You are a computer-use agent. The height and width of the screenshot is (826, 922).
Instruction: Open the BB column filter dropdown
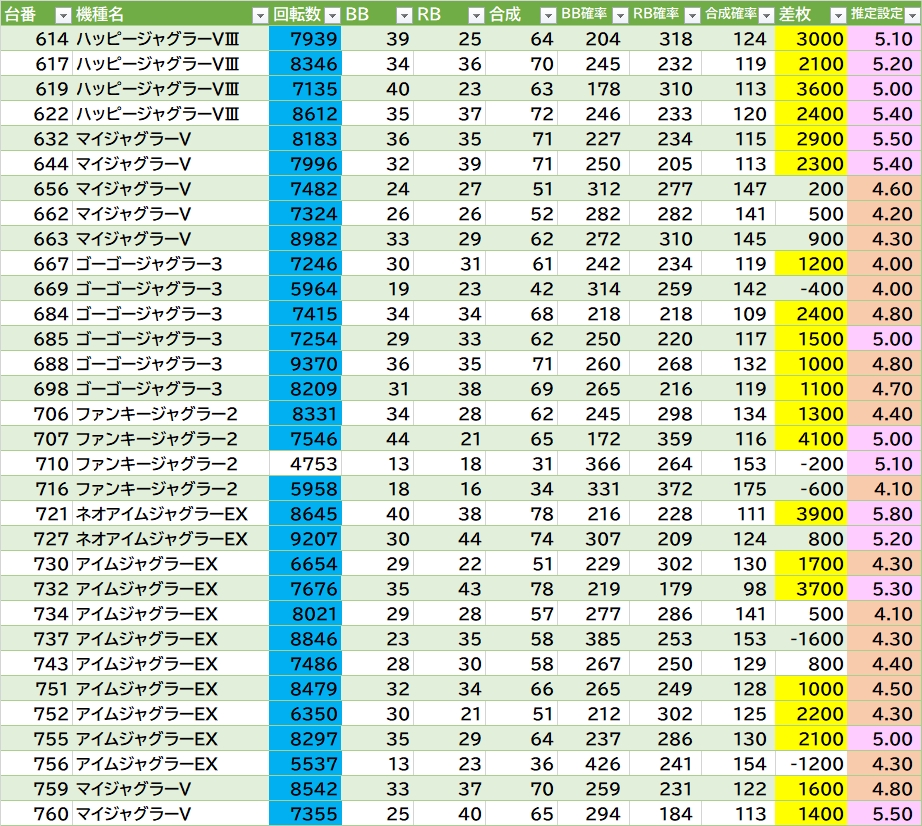(x=403, y=15)
